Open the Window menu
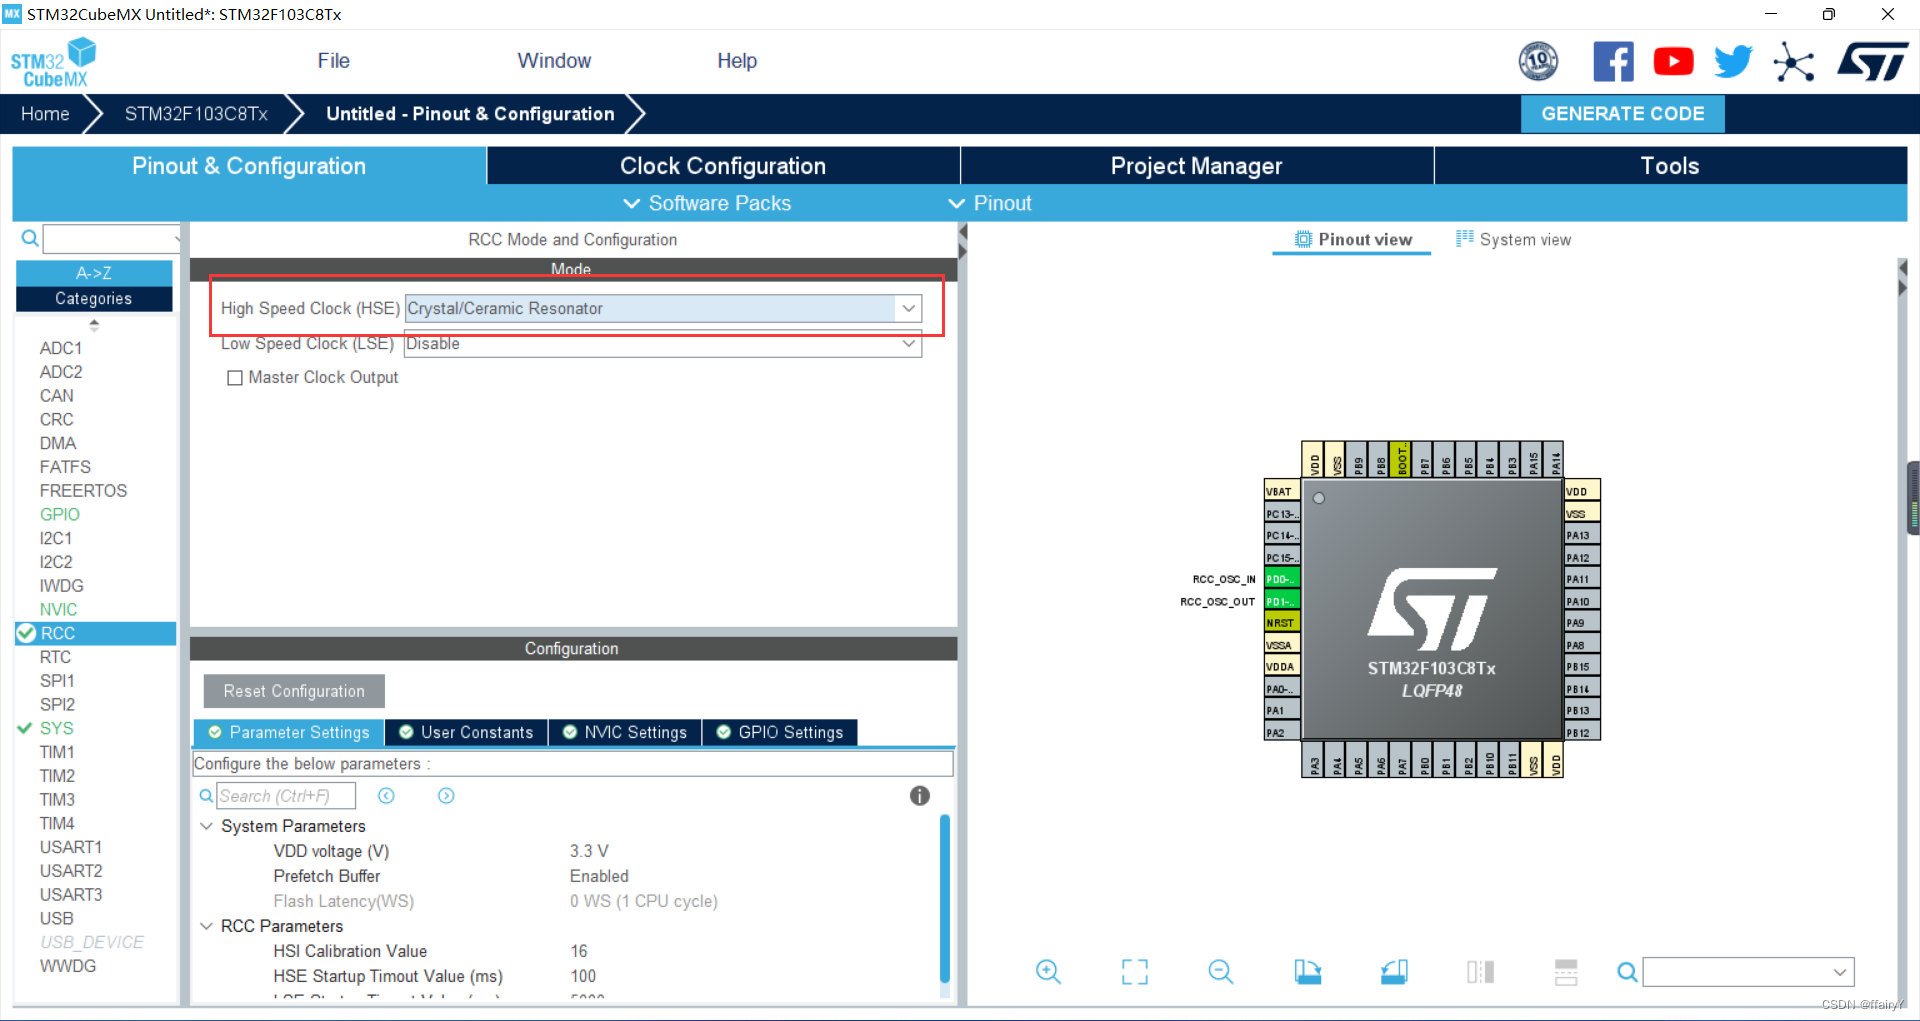 554,61
